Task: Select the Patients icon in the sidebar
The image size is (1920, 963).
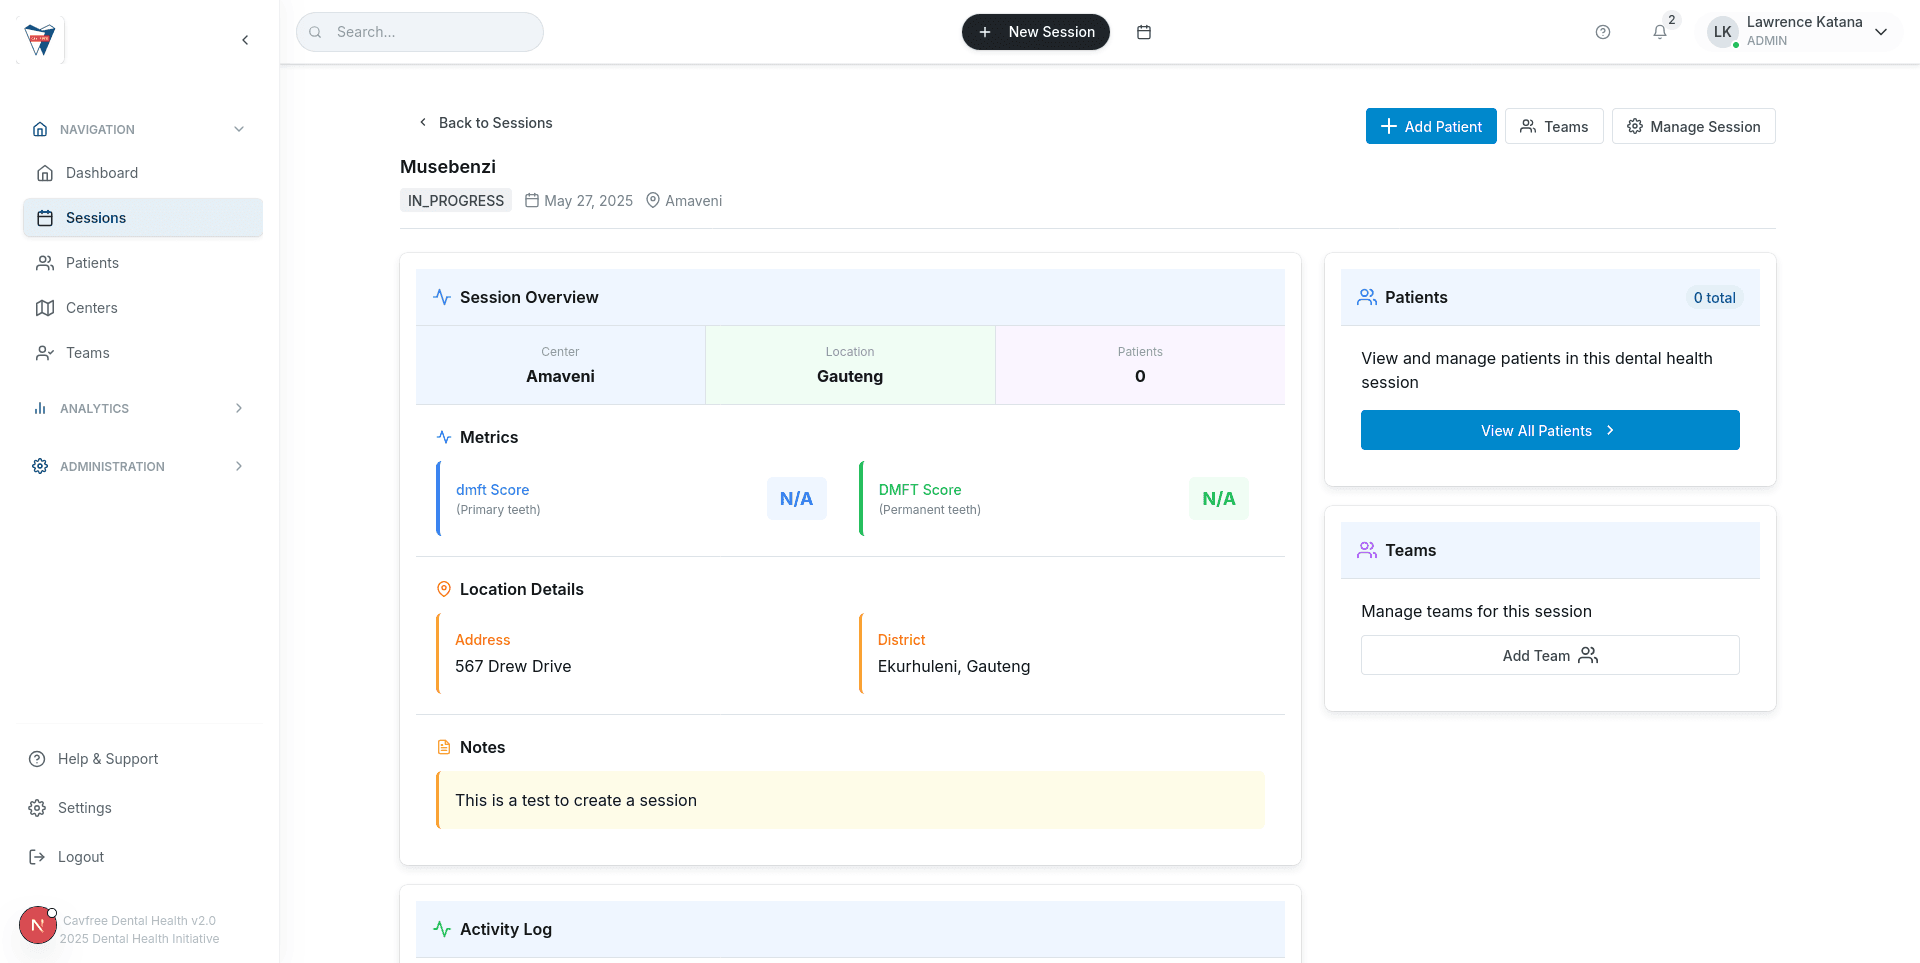Action: [x=45, y=262]
